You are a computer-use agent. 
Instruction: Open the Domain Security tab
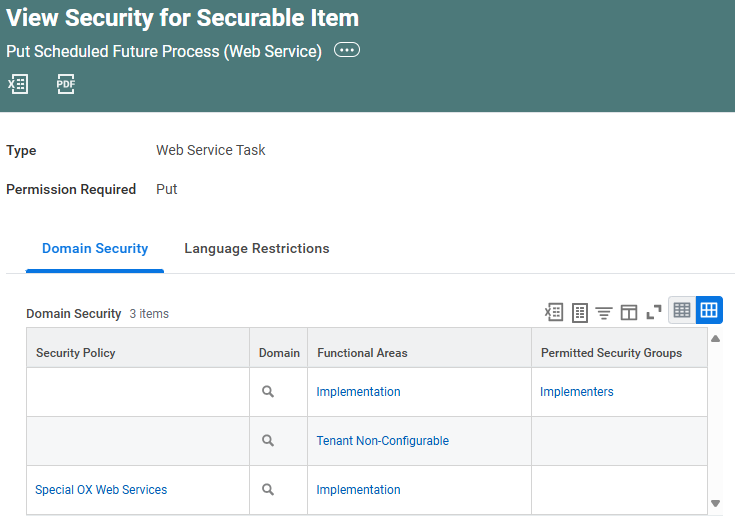[x=95, y=248]
